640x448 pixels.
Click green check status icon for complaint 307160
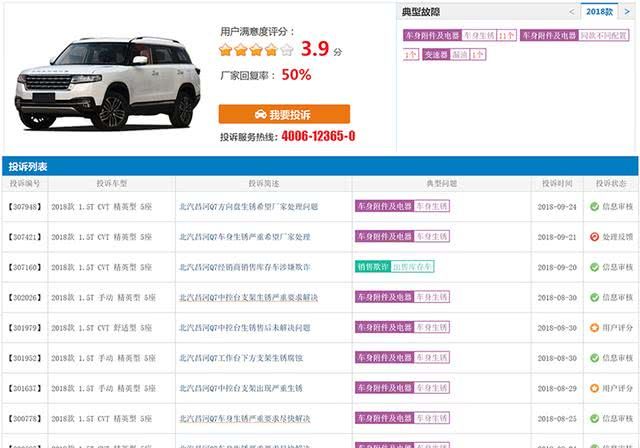point(594,267)
